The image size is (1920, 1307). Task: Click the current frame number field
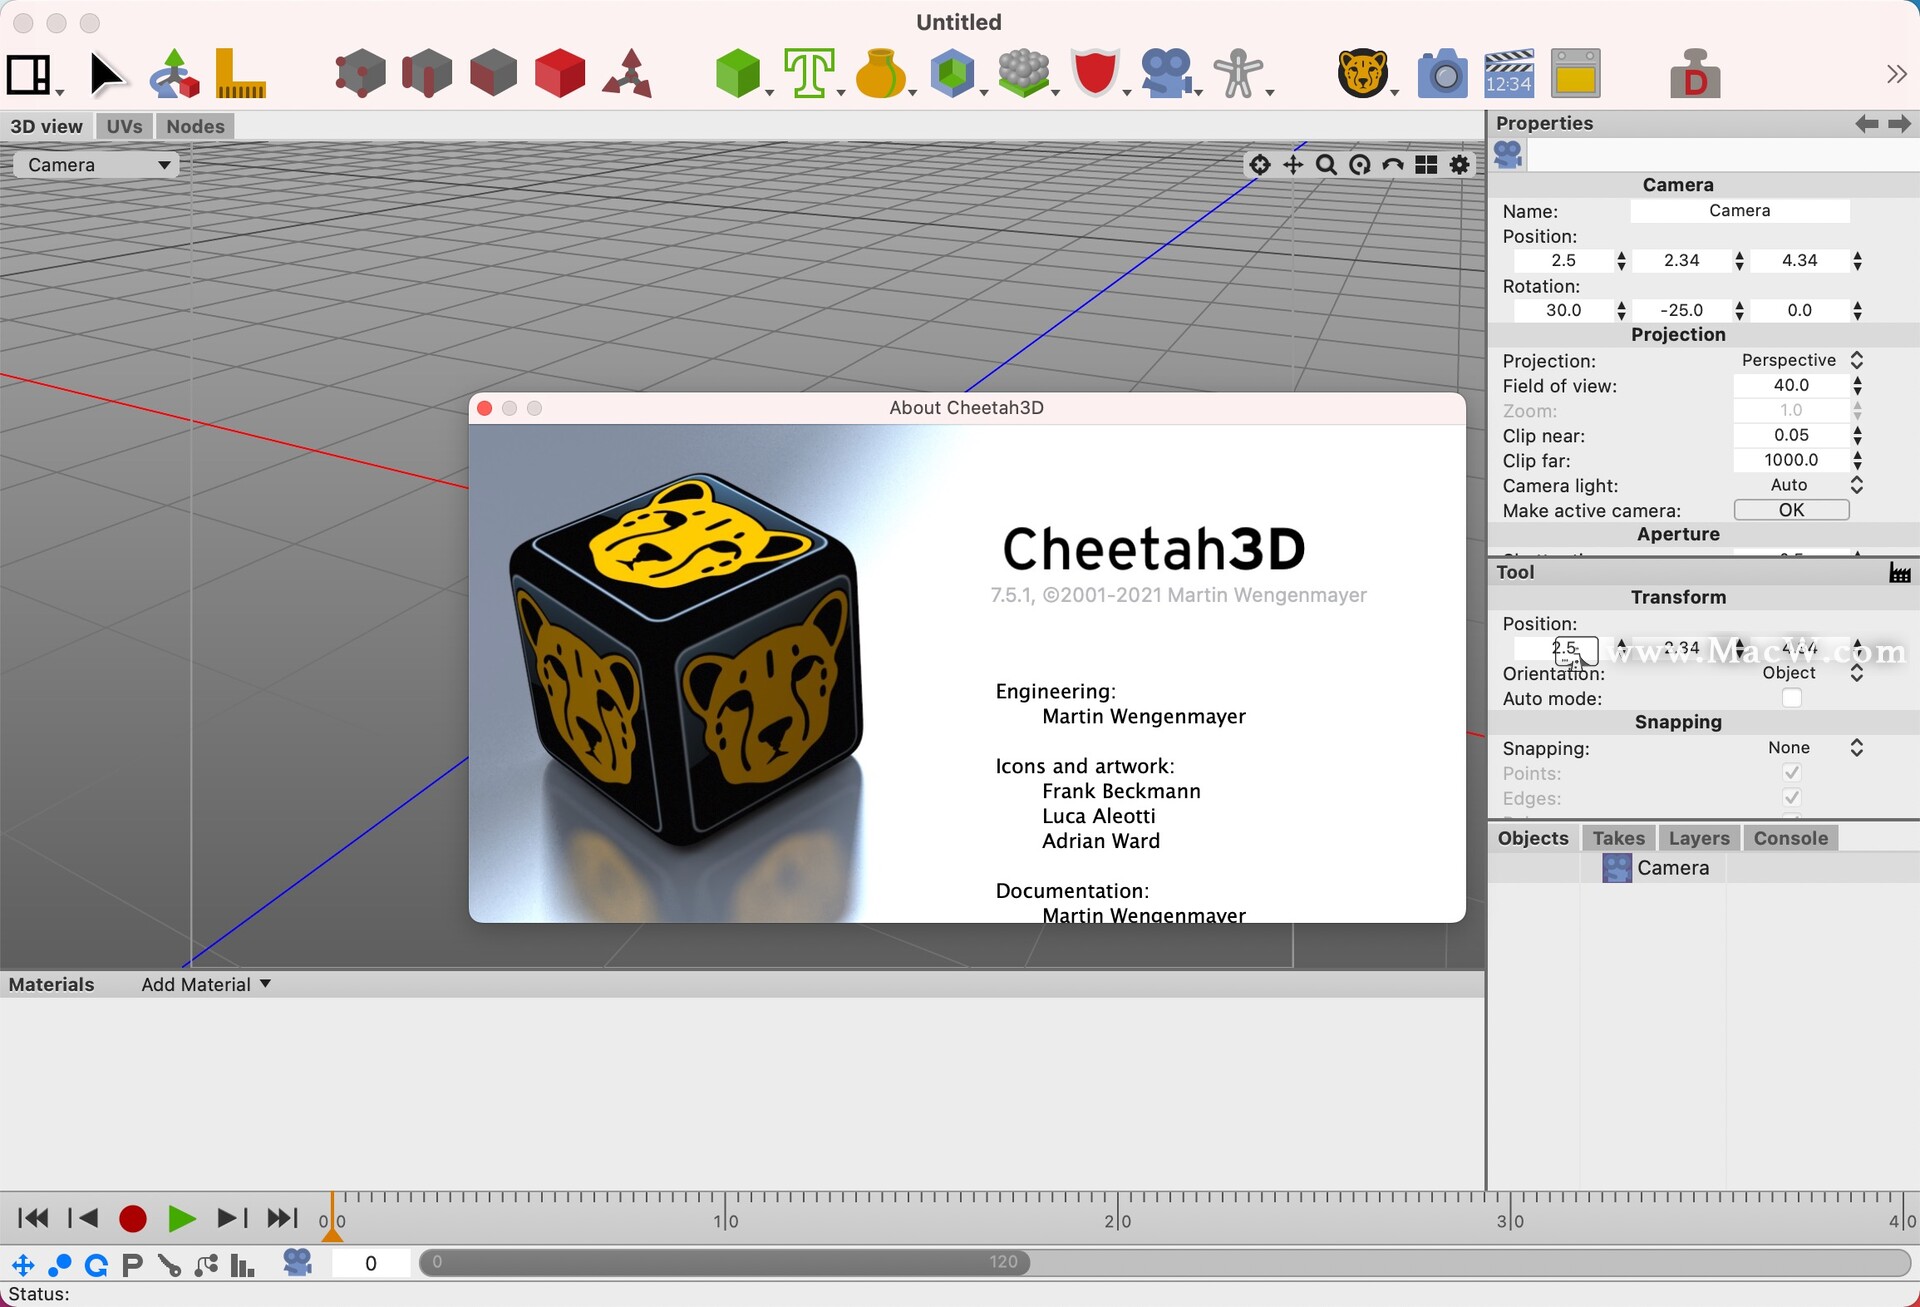(371, 1263)
